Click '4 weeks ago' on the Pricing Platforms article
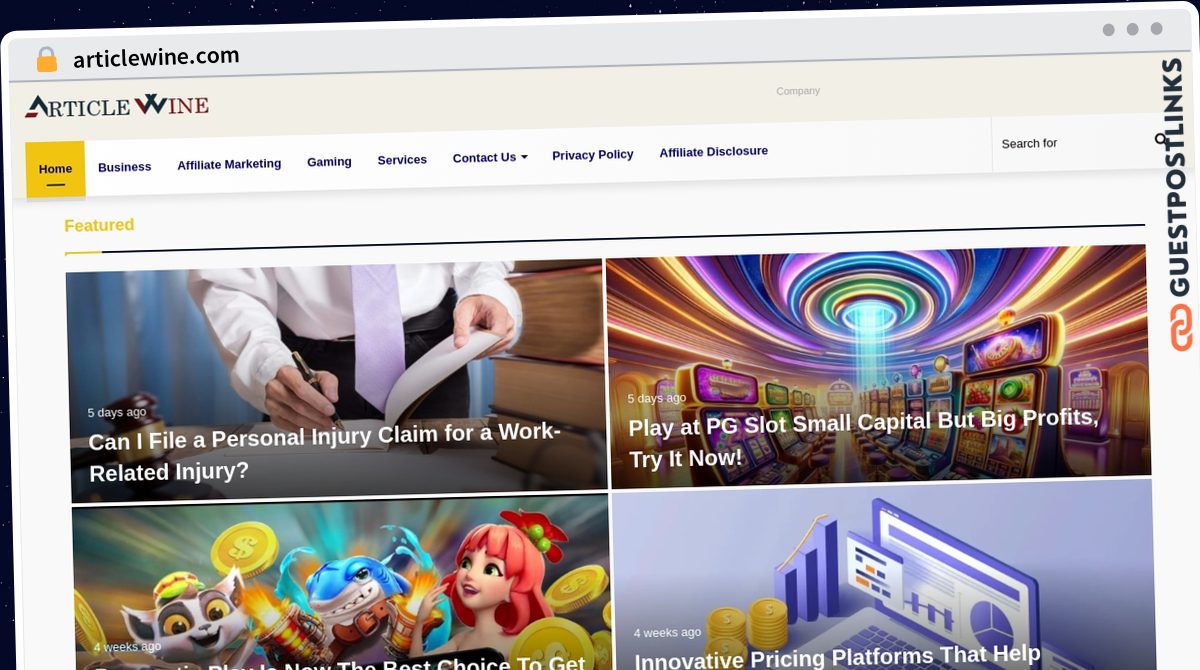Viewport: 1200px width, 670px height. (x=667, y=633)
